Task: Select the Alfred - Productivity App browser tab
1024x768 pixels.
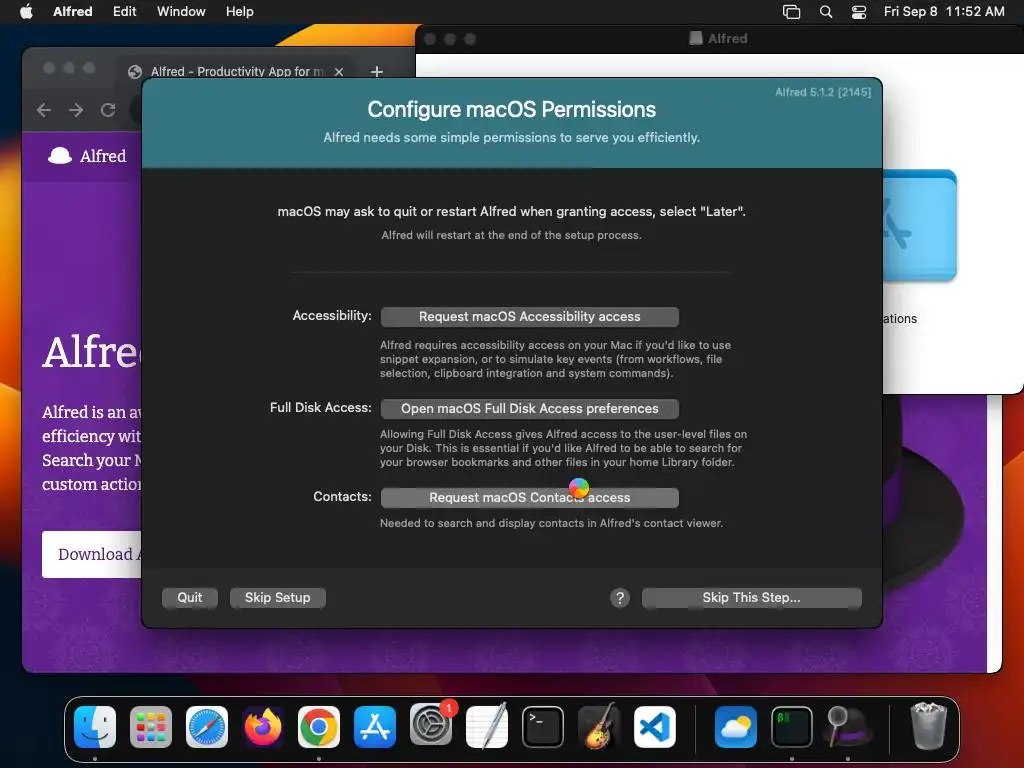Action: (x=236, y=71)
